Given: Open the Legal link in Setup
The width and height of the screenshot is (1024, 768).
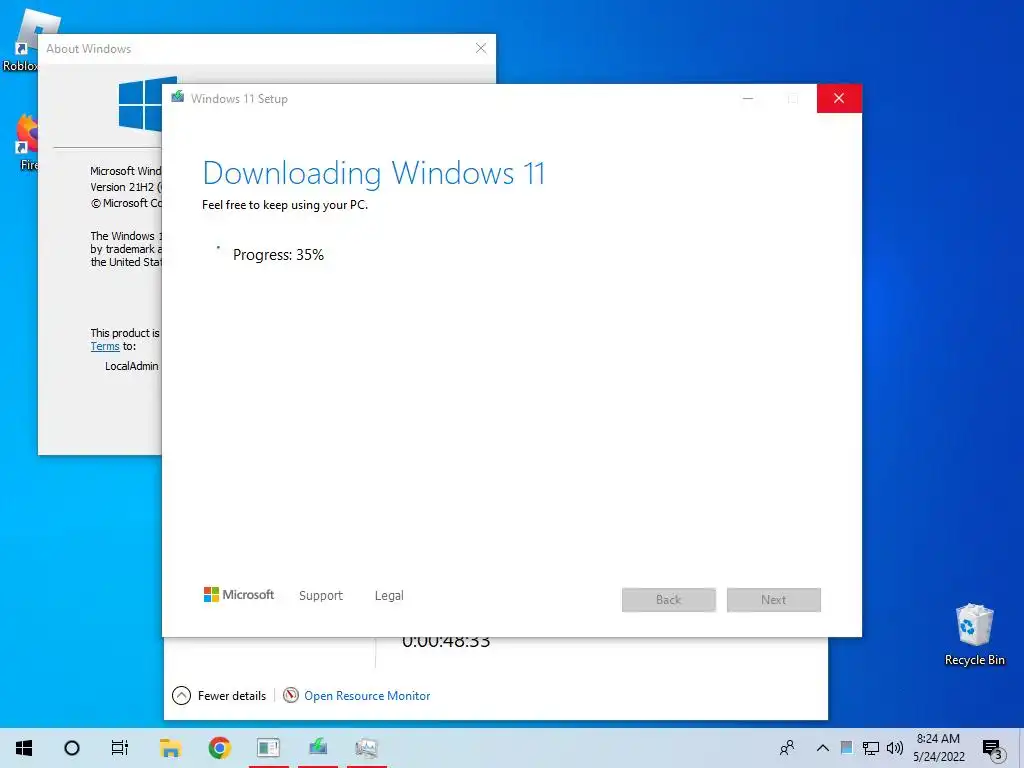Looking at the screenshot, I should click(389, 596).
